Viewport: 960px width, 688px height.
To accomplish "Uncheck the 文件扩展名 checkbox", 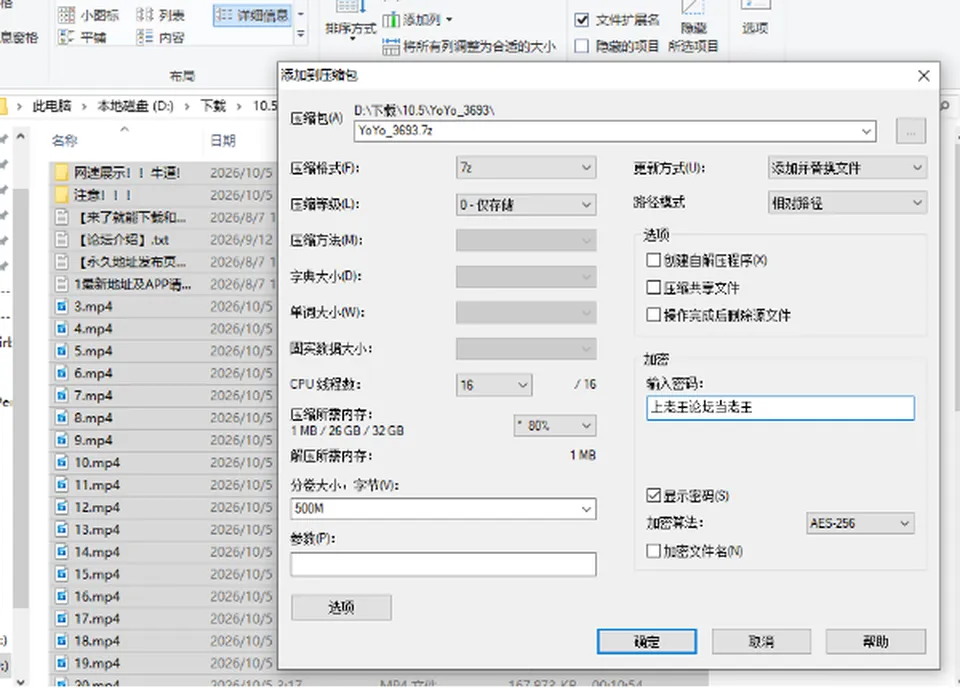I will 582,20.
